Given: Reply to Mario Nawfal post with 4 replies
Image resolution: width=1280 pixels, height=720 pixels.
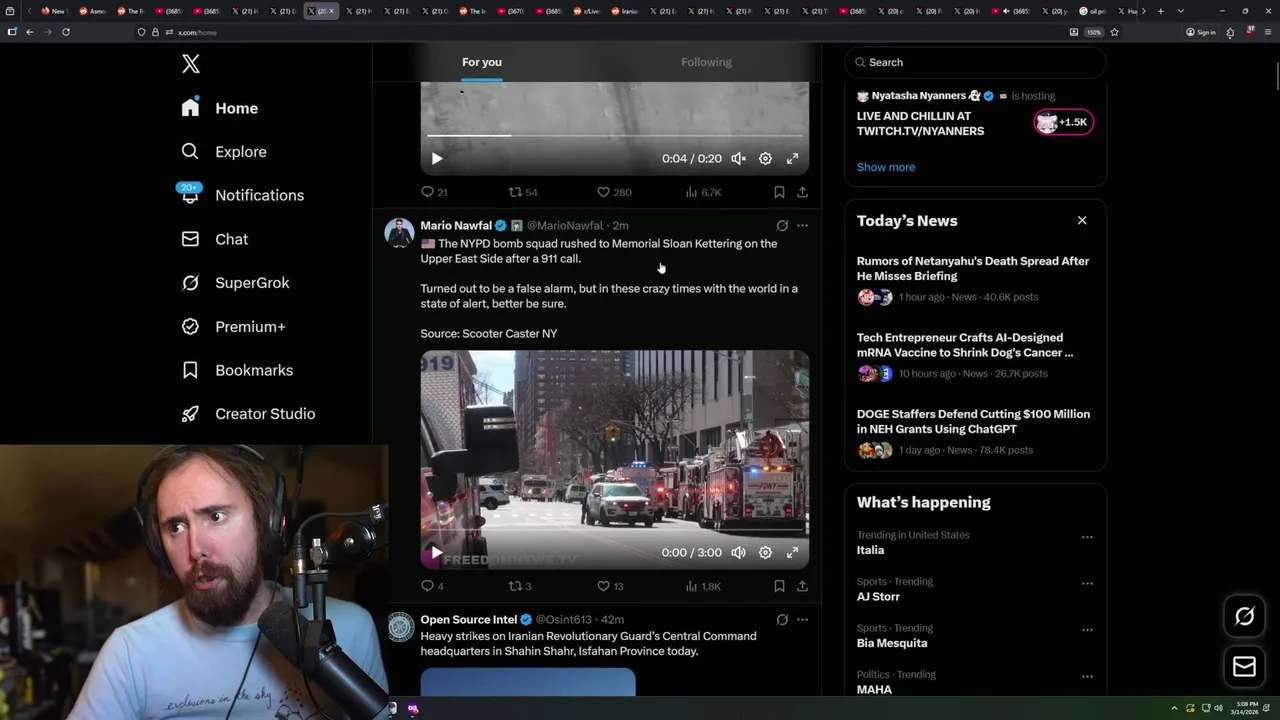Looking at the screenshot, I should pos(432,586).
